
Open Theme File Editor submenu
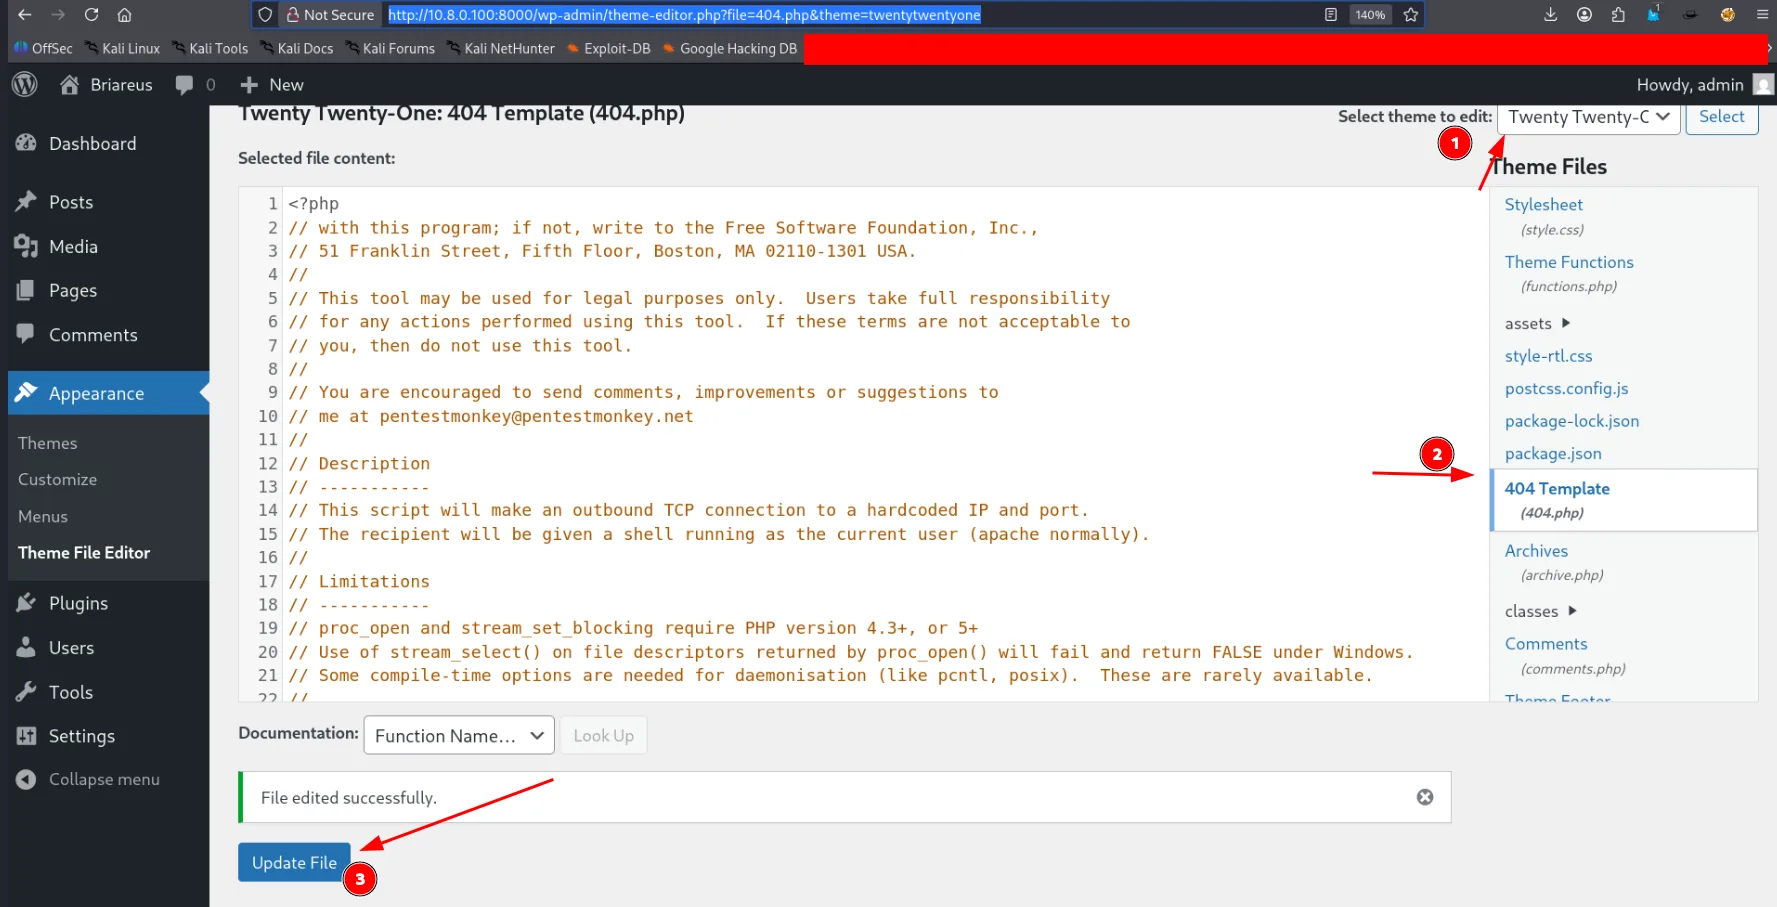pos(84,553)
